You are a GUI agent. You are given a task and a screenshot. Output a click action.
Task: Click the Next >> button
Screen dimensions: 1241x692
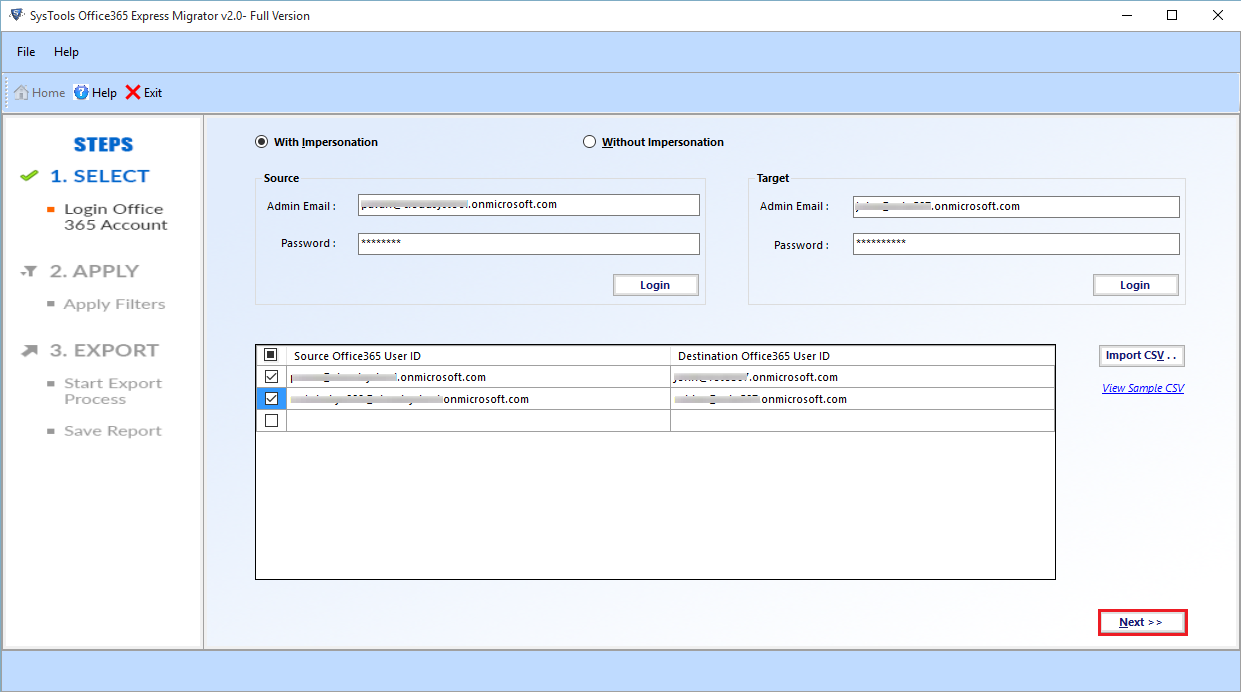(x=1142, y=622)
